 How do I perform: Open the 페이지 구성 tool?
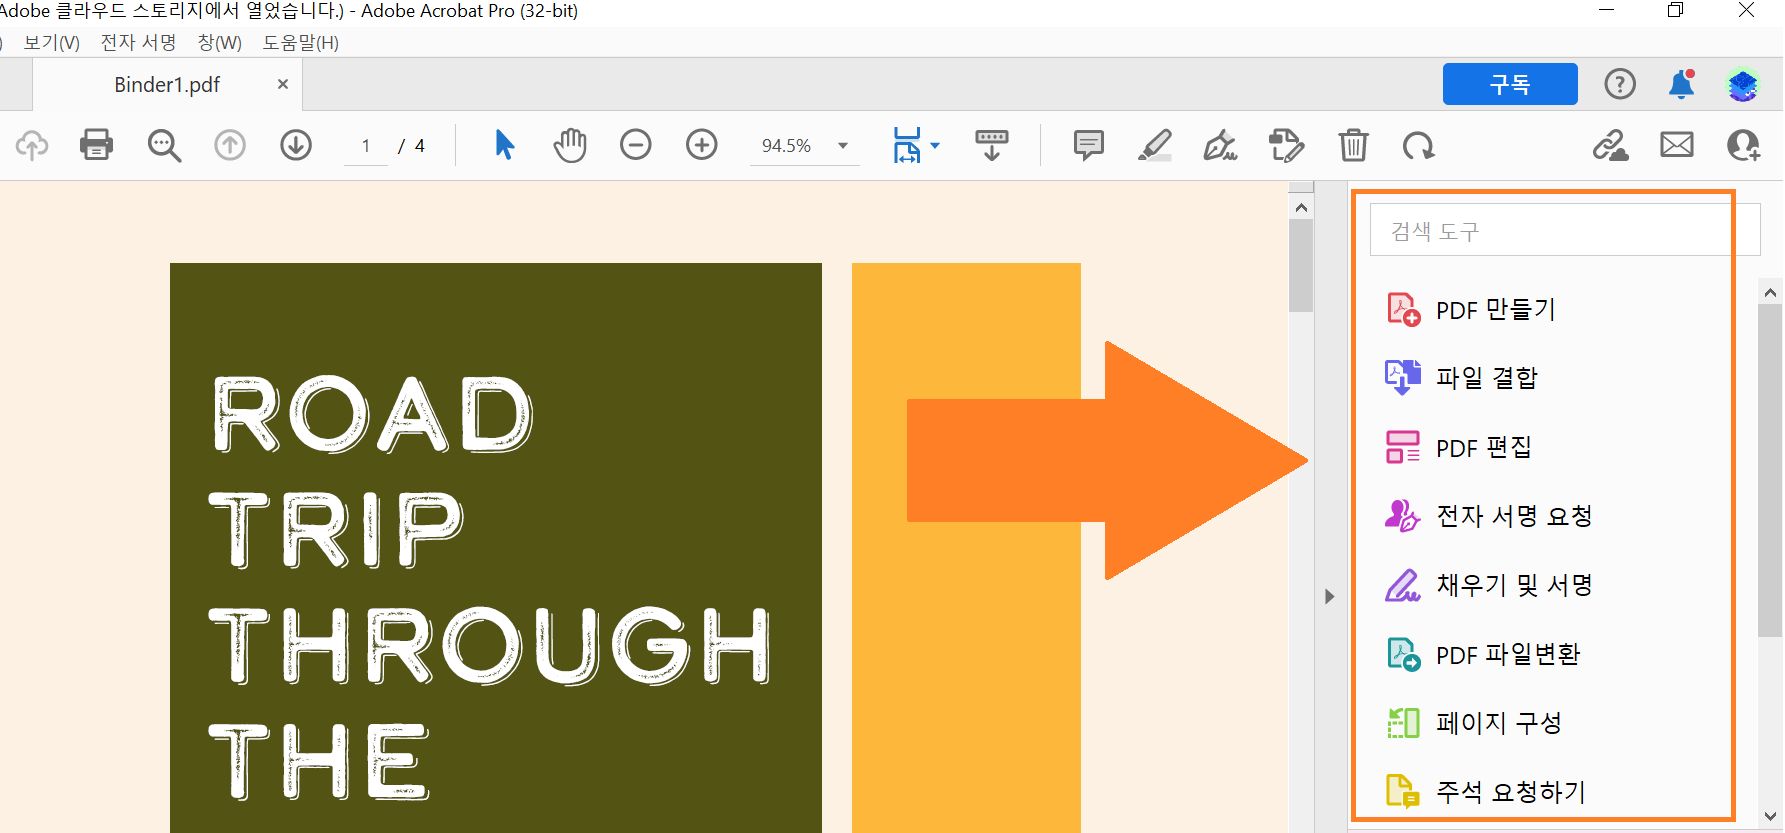(x=1473, y=723)
